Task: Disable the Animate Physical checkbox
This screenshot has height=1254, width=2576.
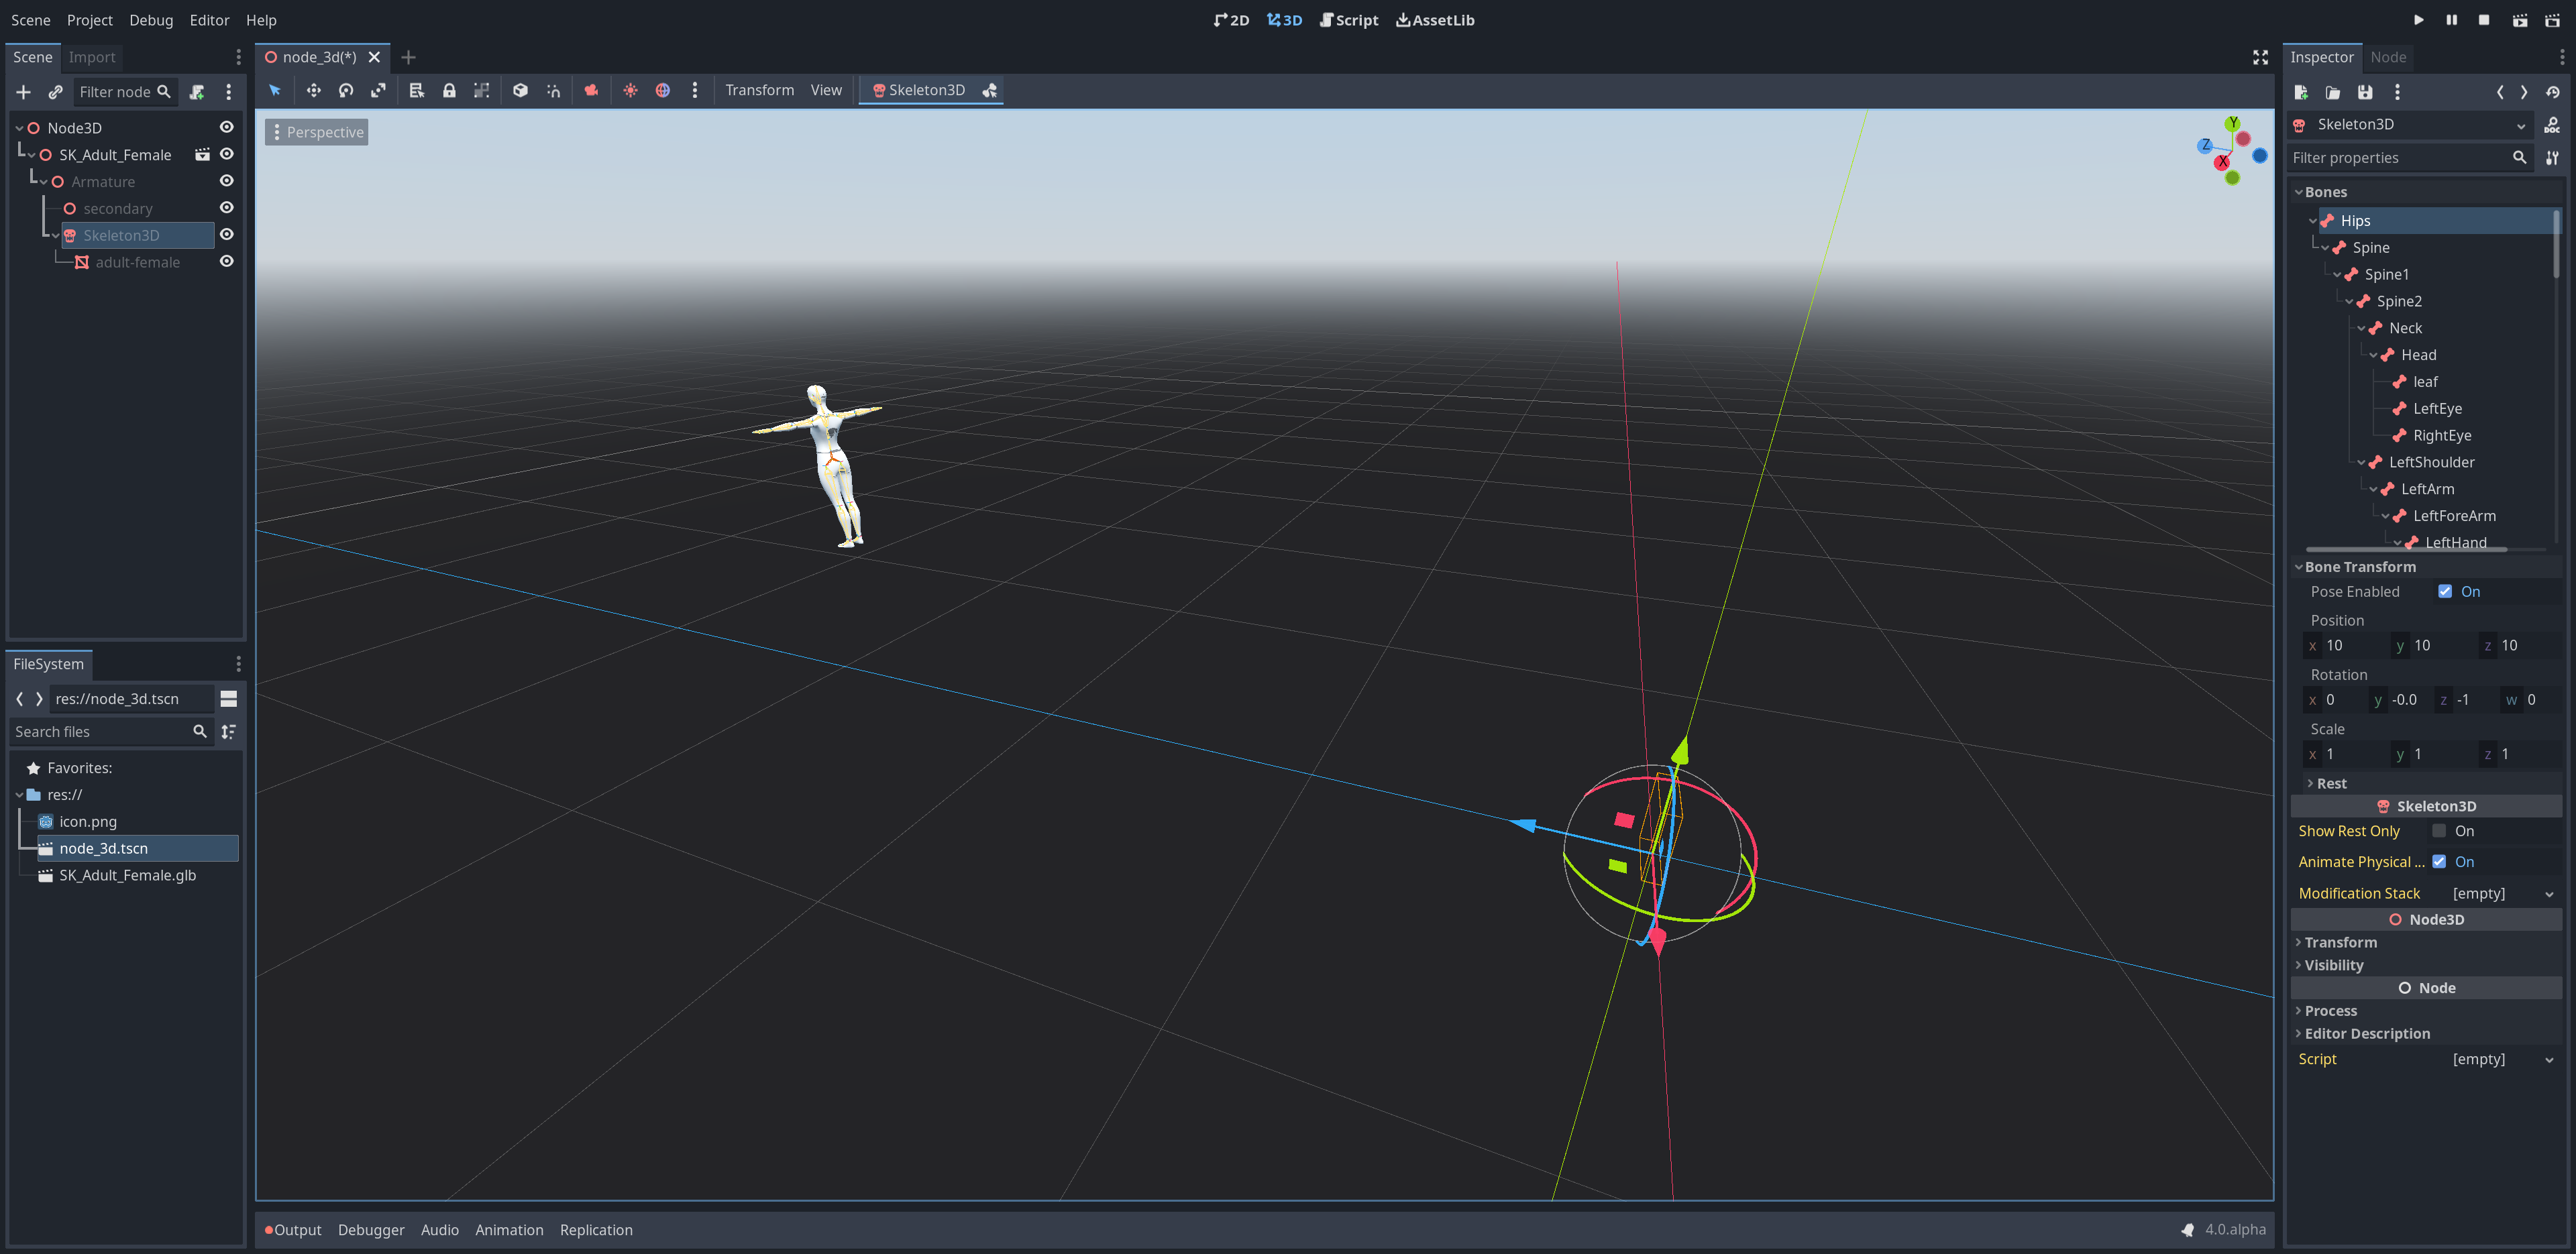Action: pos(2440,861)
